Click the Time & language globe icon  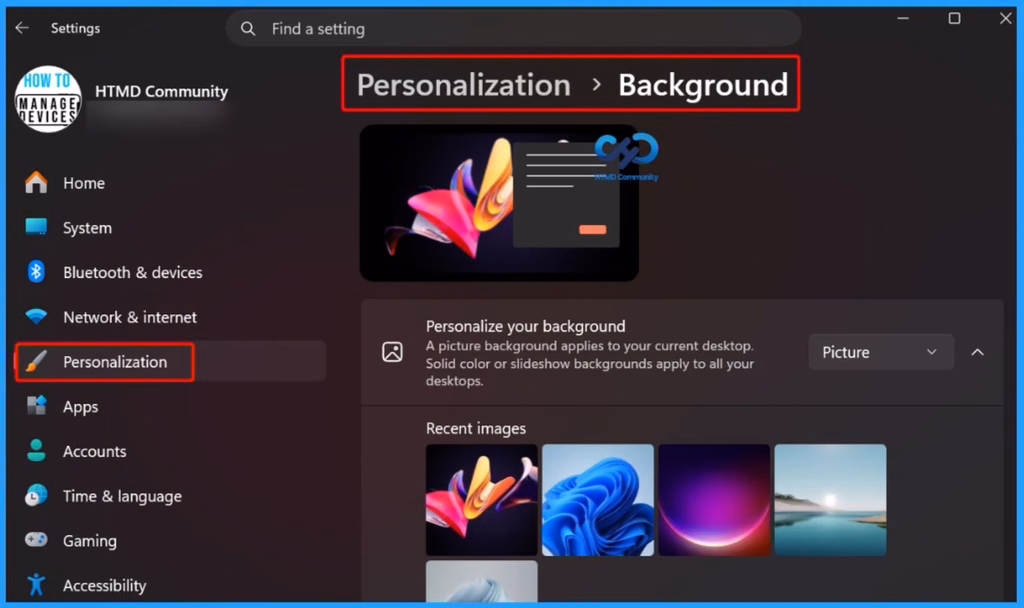[36, 496]
